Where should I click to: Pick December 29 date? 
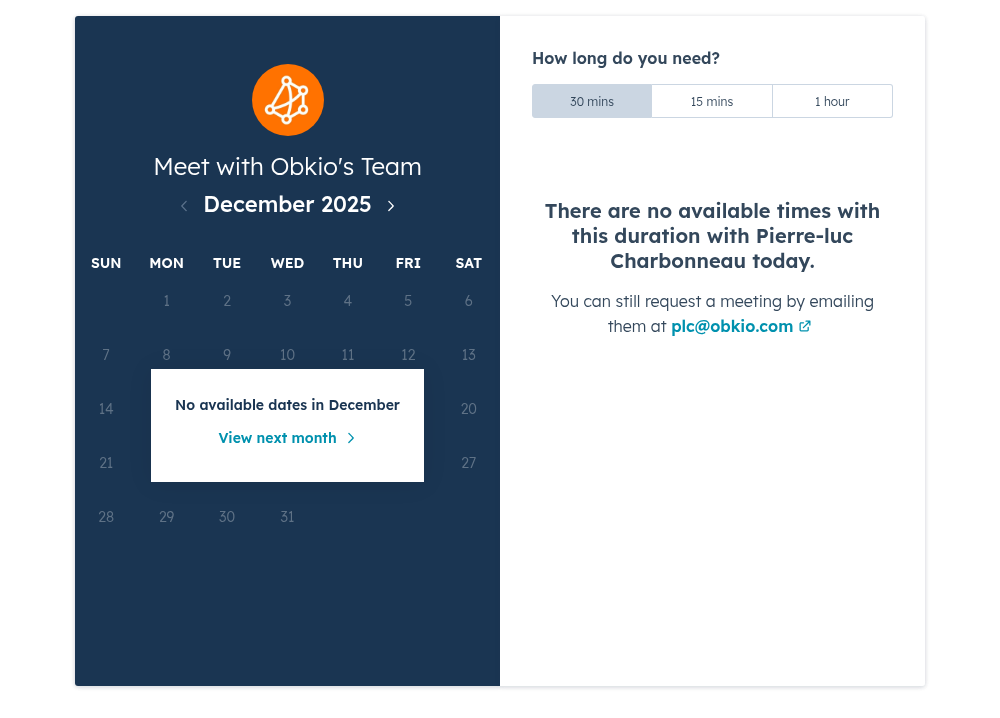167,517
